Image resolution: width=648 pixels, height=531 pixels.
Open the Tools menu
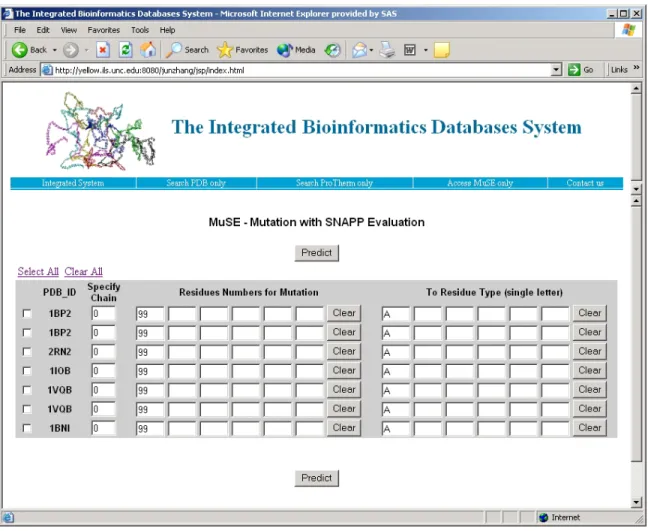pos(140,30)
